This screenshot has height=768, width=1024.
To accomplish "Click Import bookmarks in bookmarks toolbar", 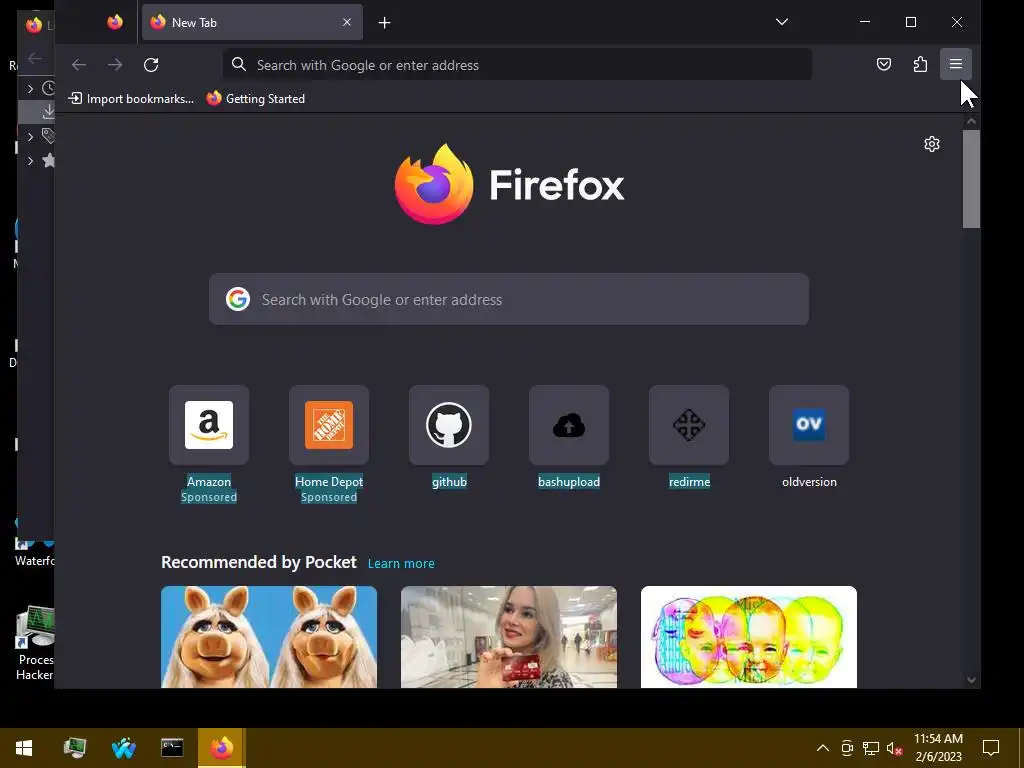I will pos(131,99).
